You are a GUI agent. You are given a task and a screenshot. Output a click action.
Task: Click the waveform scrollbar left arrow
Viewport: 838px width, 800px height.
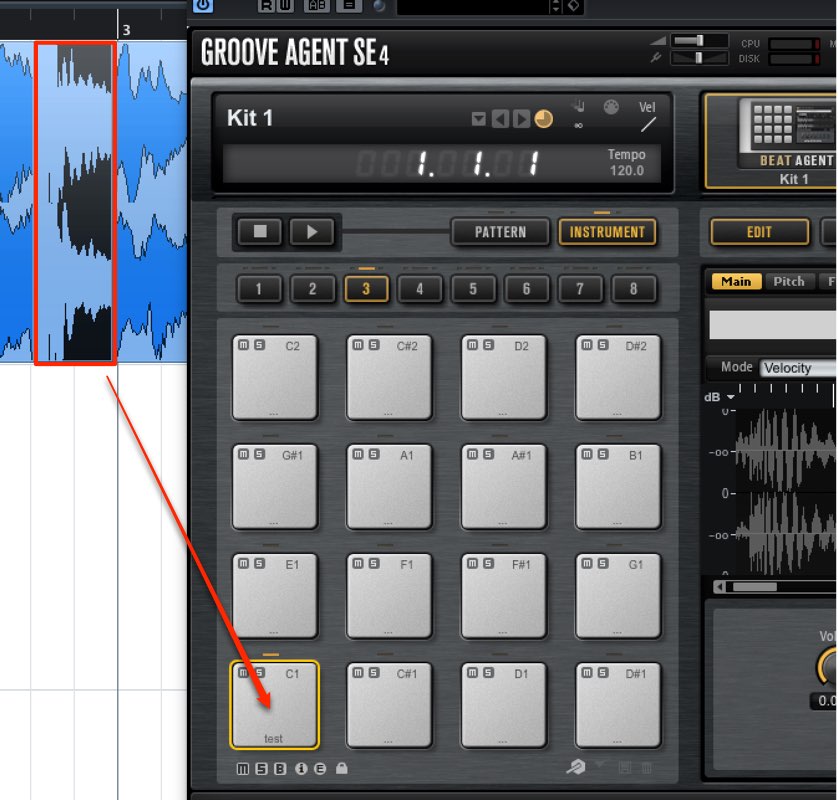tap(720, 587)
